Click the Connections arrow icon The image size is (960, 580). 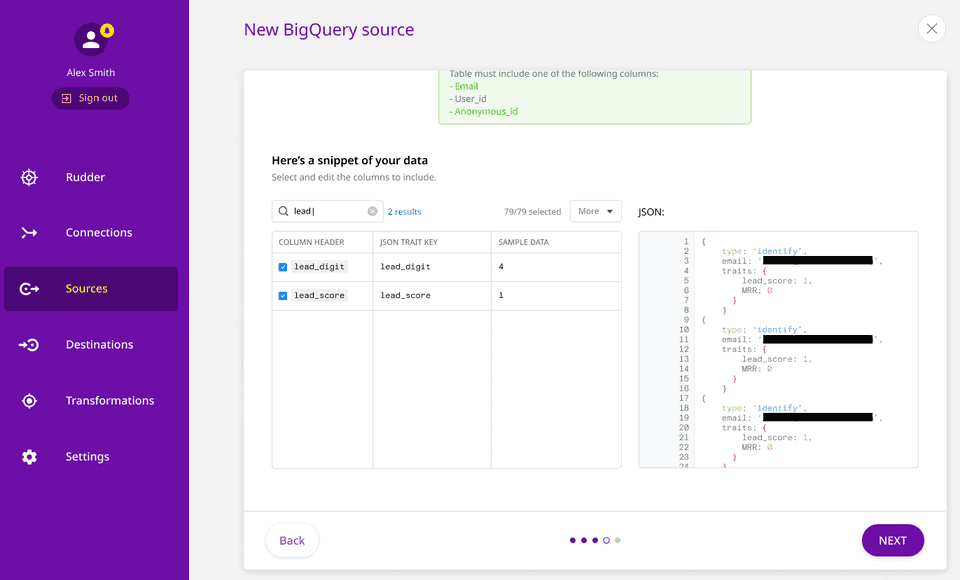[29, 233]
